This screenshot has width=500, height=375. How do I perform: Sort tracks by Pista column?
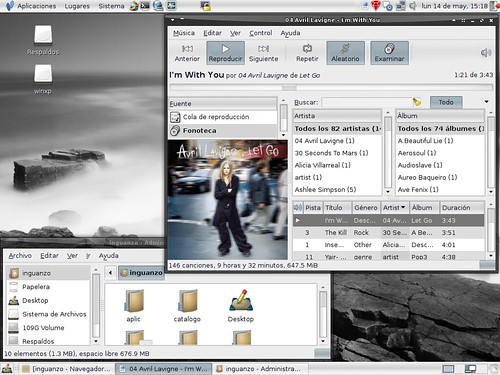click(313, 208)
